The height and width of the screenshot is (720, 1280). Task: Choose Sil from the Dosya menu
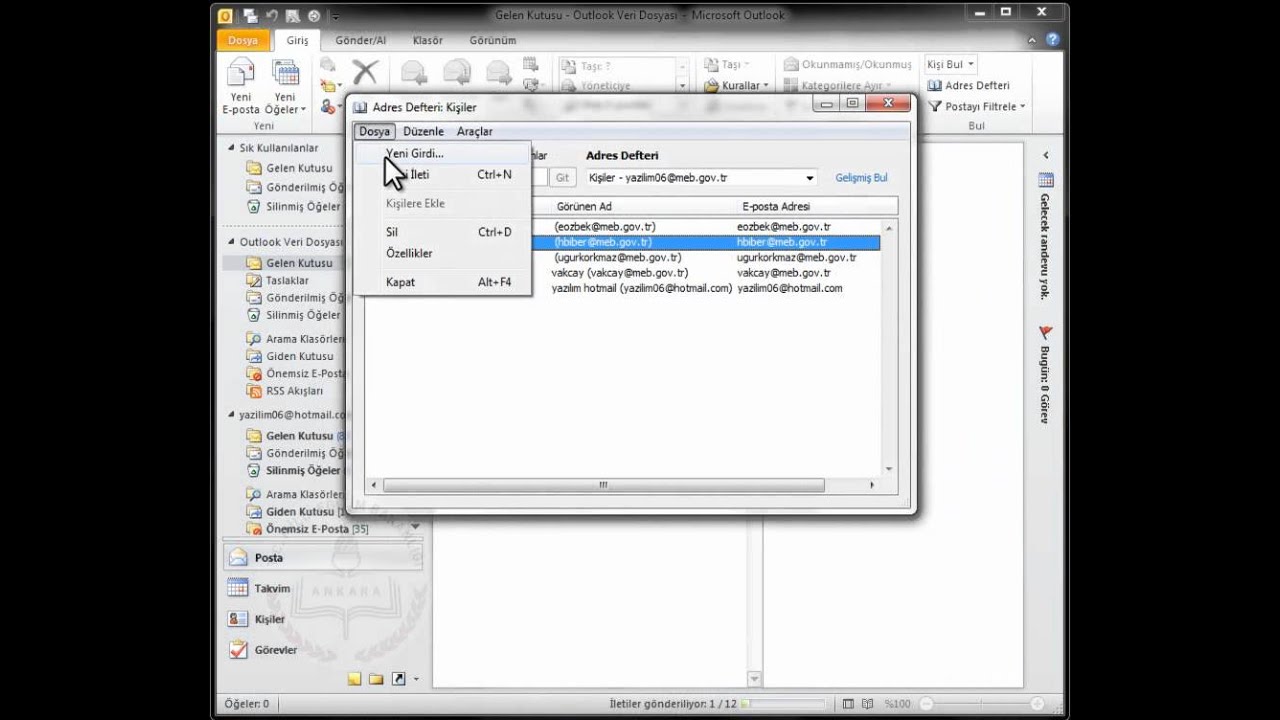point(443,232)
